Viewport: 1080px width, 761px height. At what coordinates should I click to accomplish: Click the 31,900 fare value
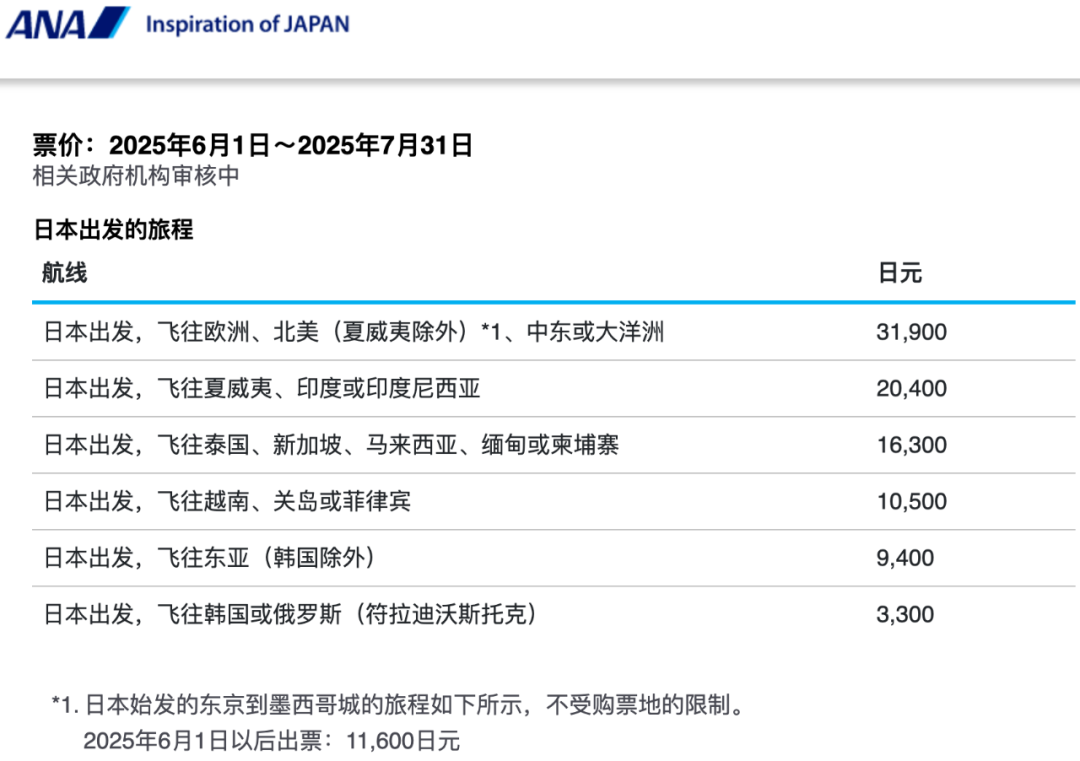(911, 332)
